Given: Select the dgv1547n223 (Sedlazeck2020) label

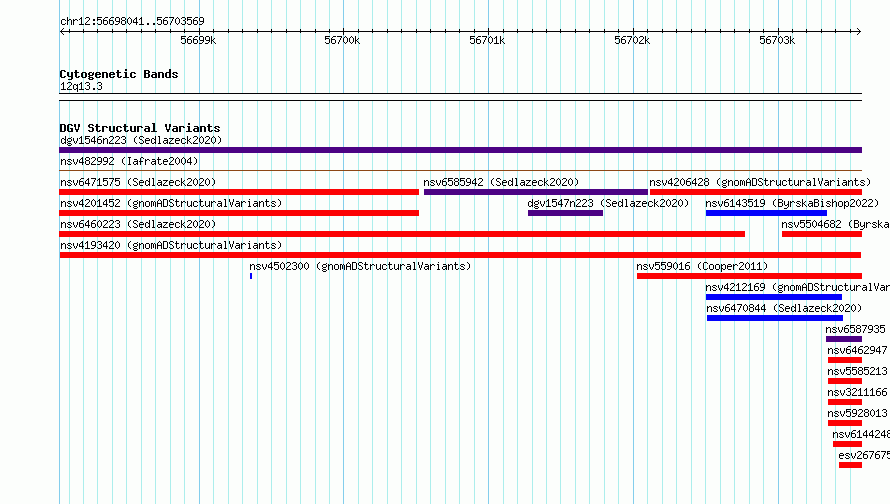Looking at the screenshot, I should (608, 203).
